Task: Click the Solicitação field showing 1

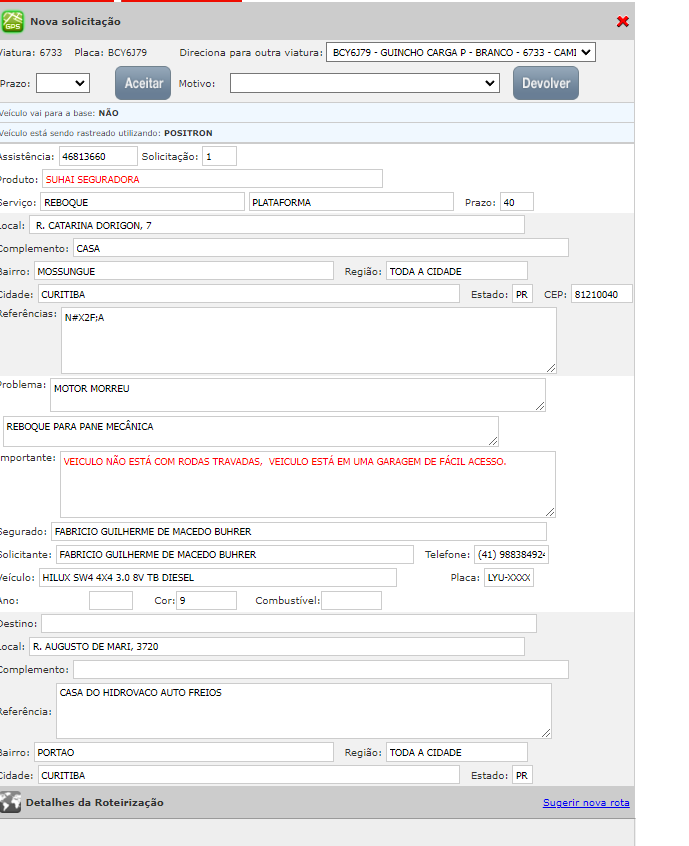Action: pos(220,156)
